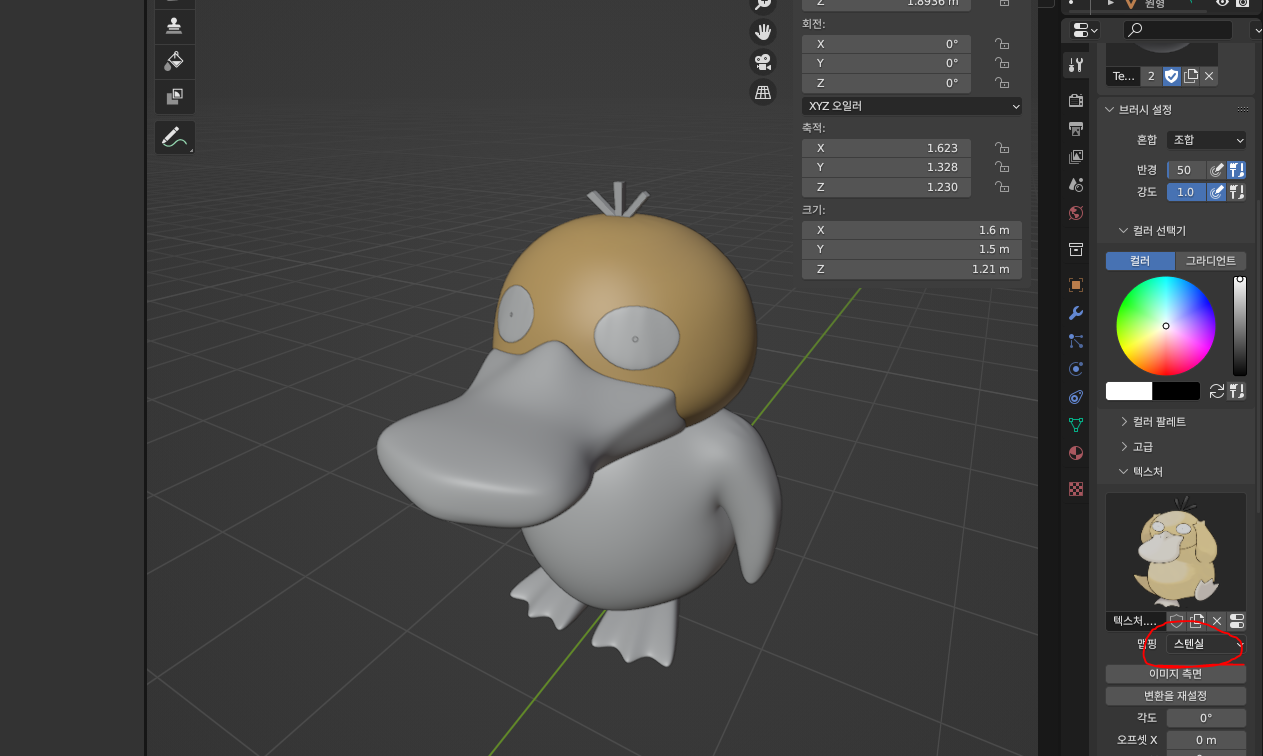Toggle fake user shield for texture
The image size is (1263, 756).
(x=1177, y=621)
